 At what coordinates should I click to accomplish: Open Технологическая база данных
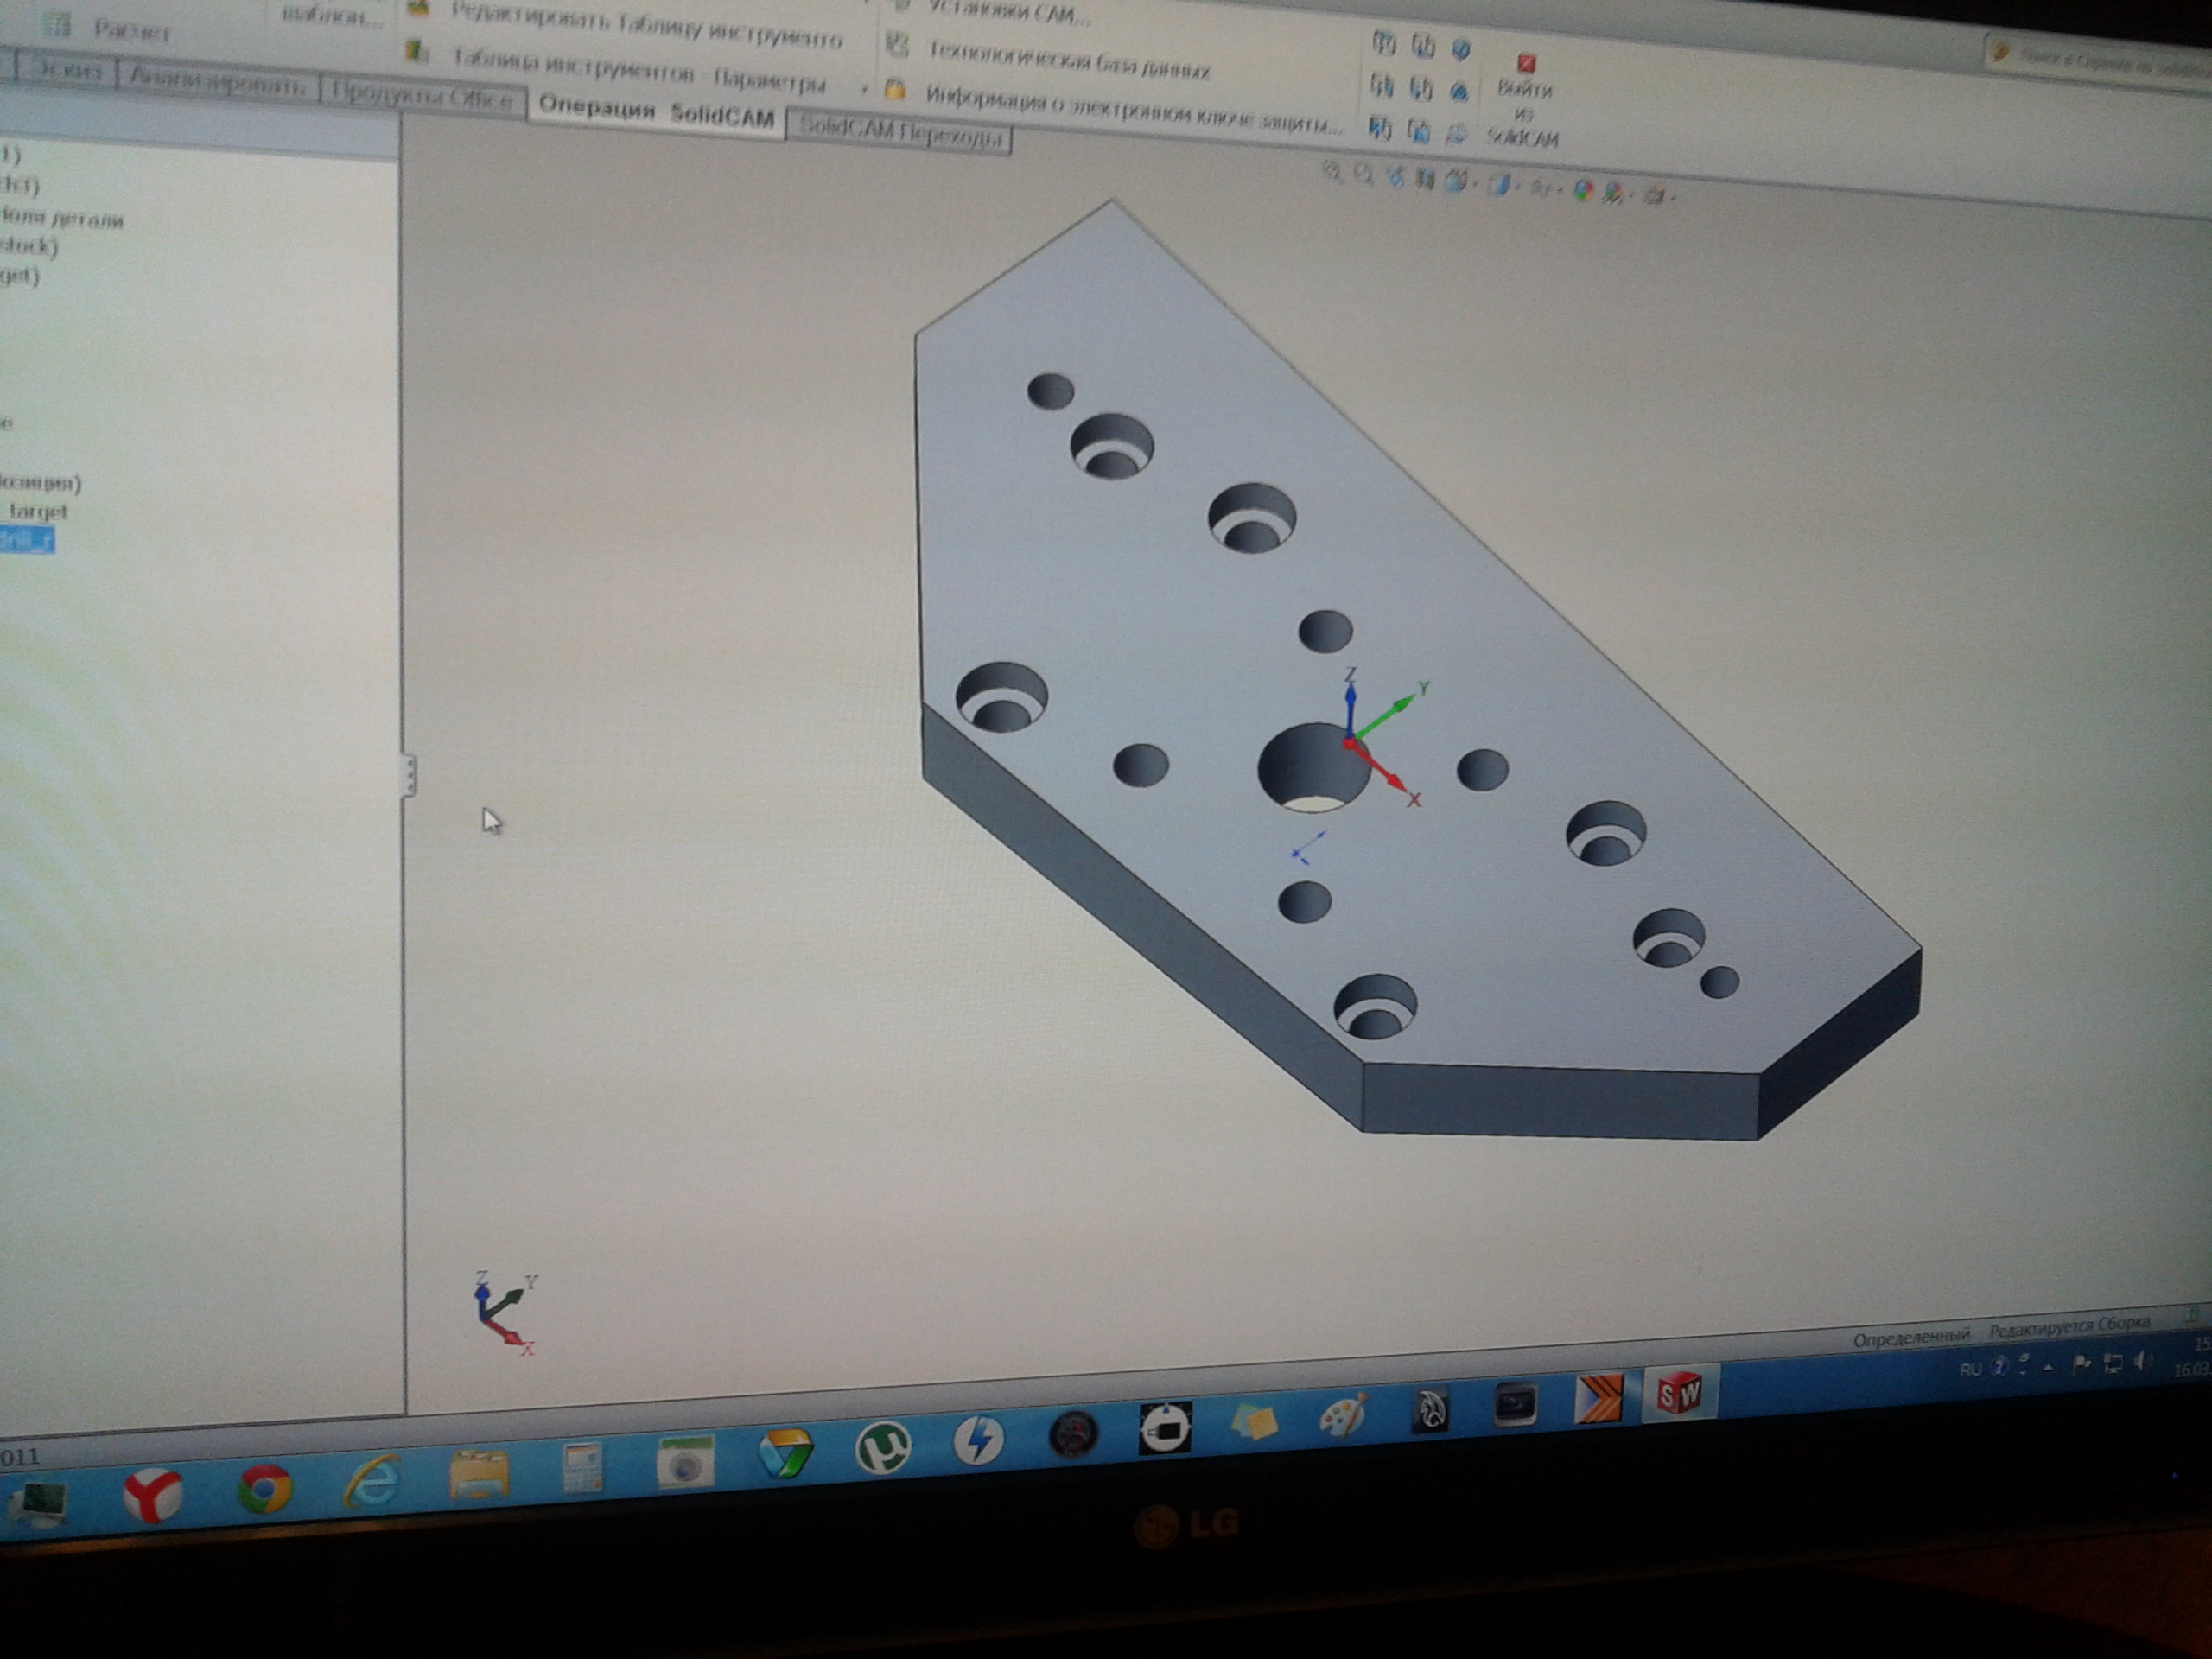click(x=1067, y=59)
